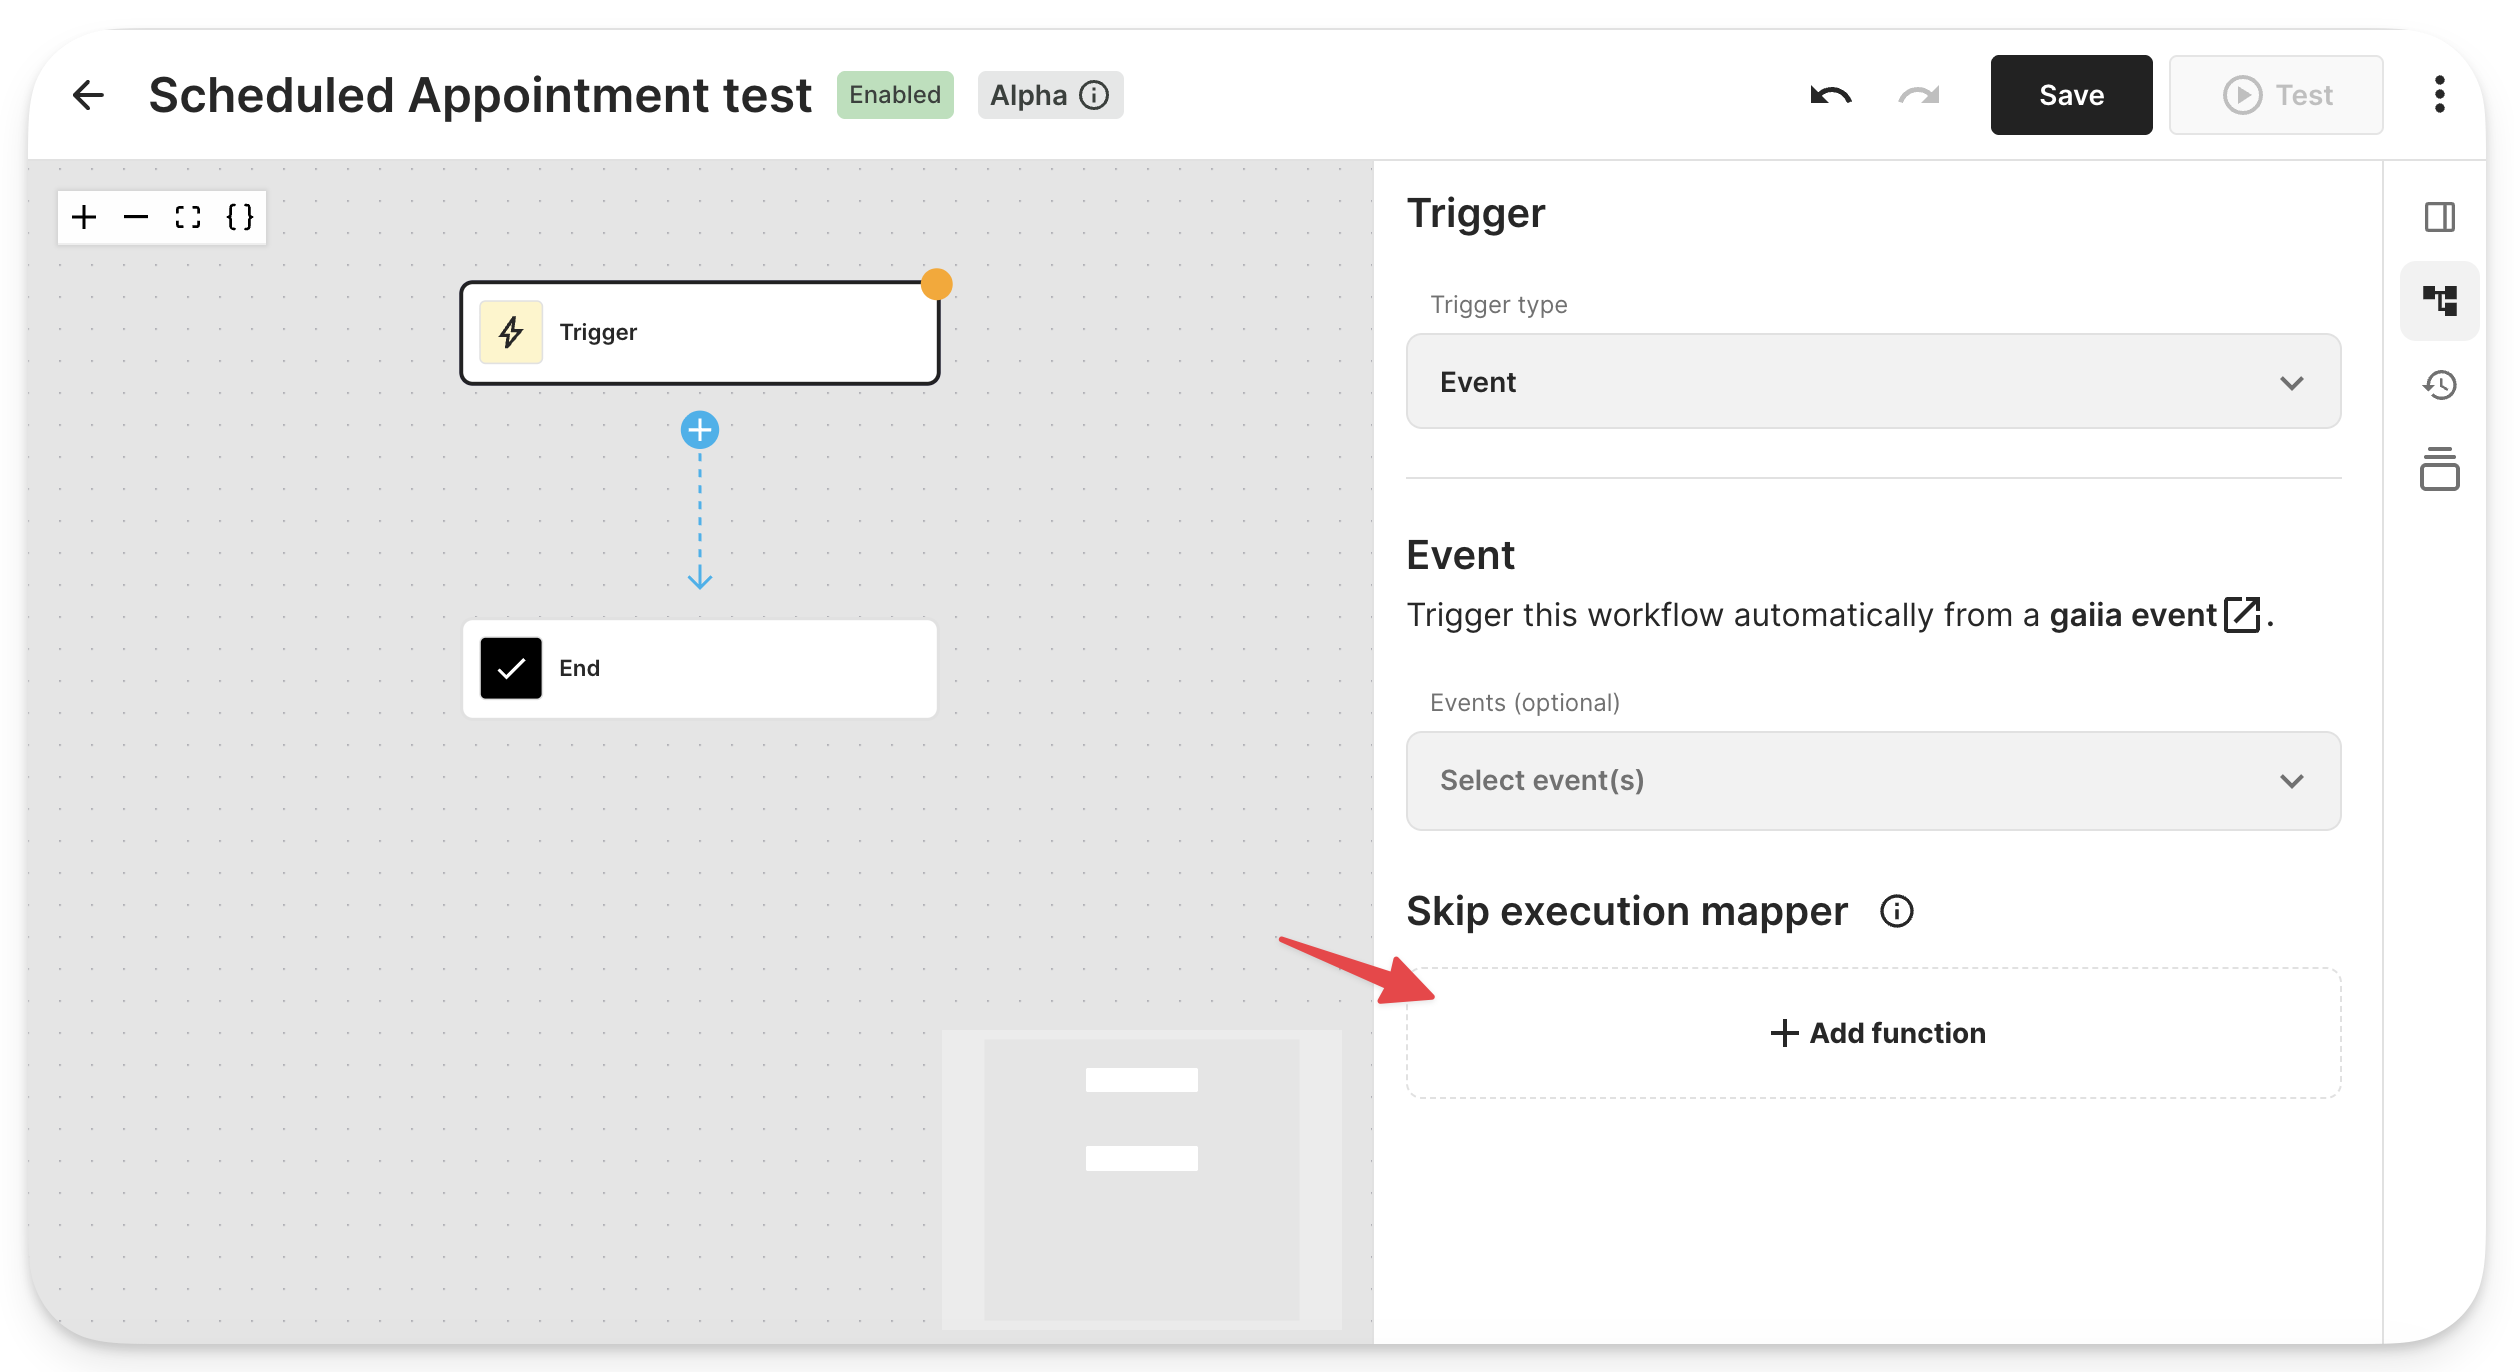Viewport: 2514px width, 1372px height.
Task: Select the End node
Action: [699, 668]
